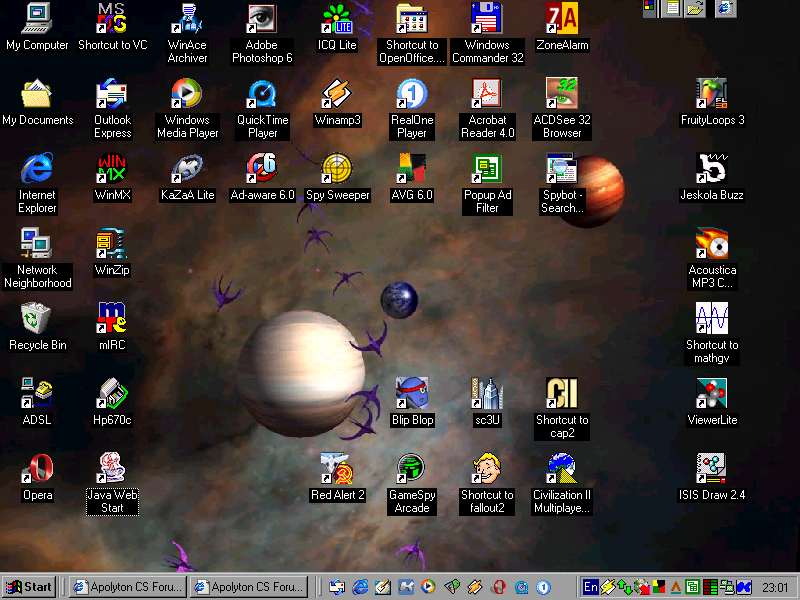The image size is (800, 600).
Task: Open the My Computer icon
Action: (37, 19)
